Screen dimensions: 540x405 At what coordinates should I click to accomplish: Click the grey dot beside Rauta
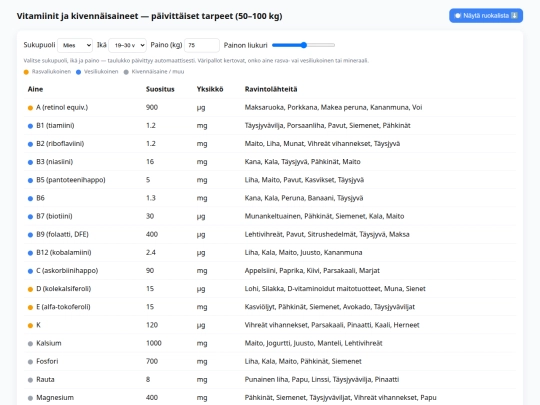click(x=30, y=380)
